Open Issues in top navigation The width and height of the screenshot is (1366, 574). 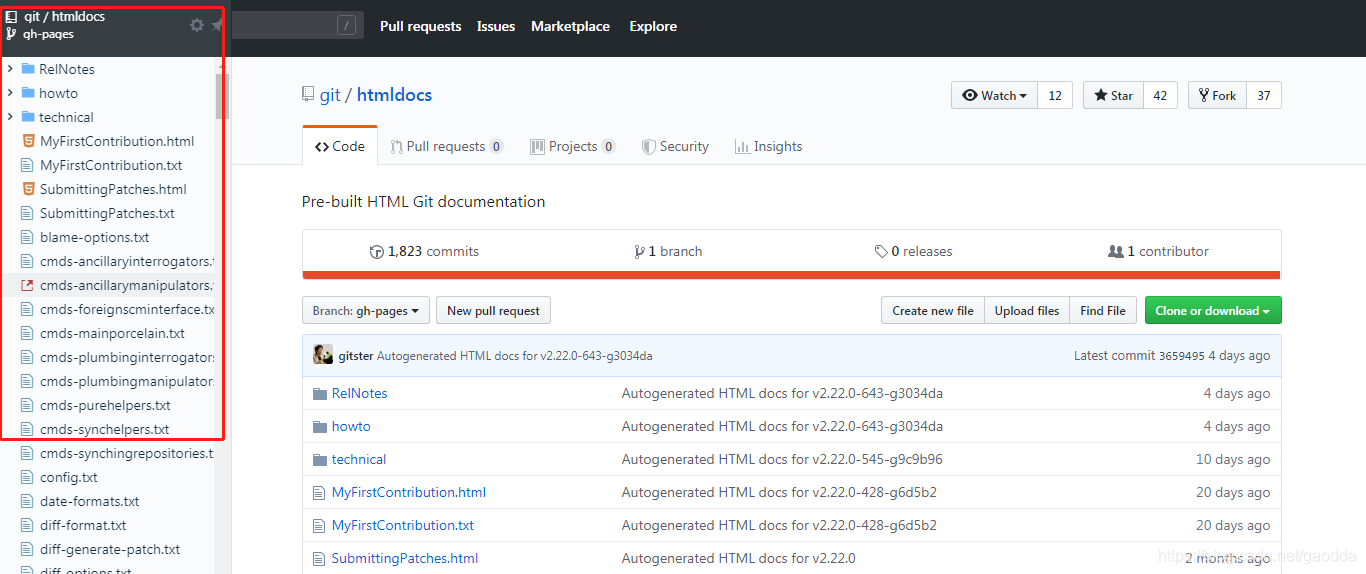tap(496, 26)
